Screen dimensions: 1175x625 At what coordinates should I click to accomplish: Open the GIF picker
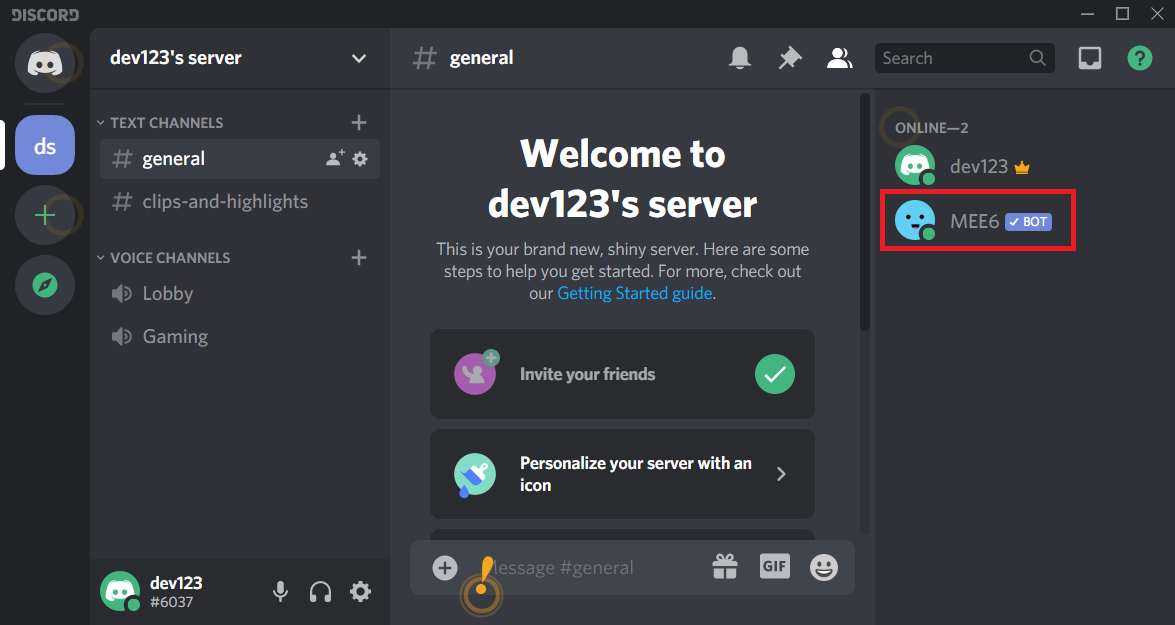774,567
